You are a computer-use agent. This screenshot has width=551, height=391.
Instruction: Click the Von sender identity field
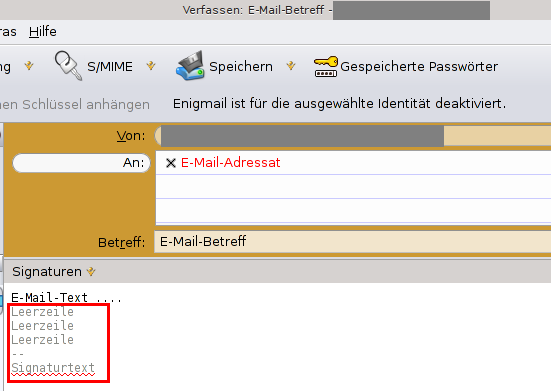(x=353, y=136)
